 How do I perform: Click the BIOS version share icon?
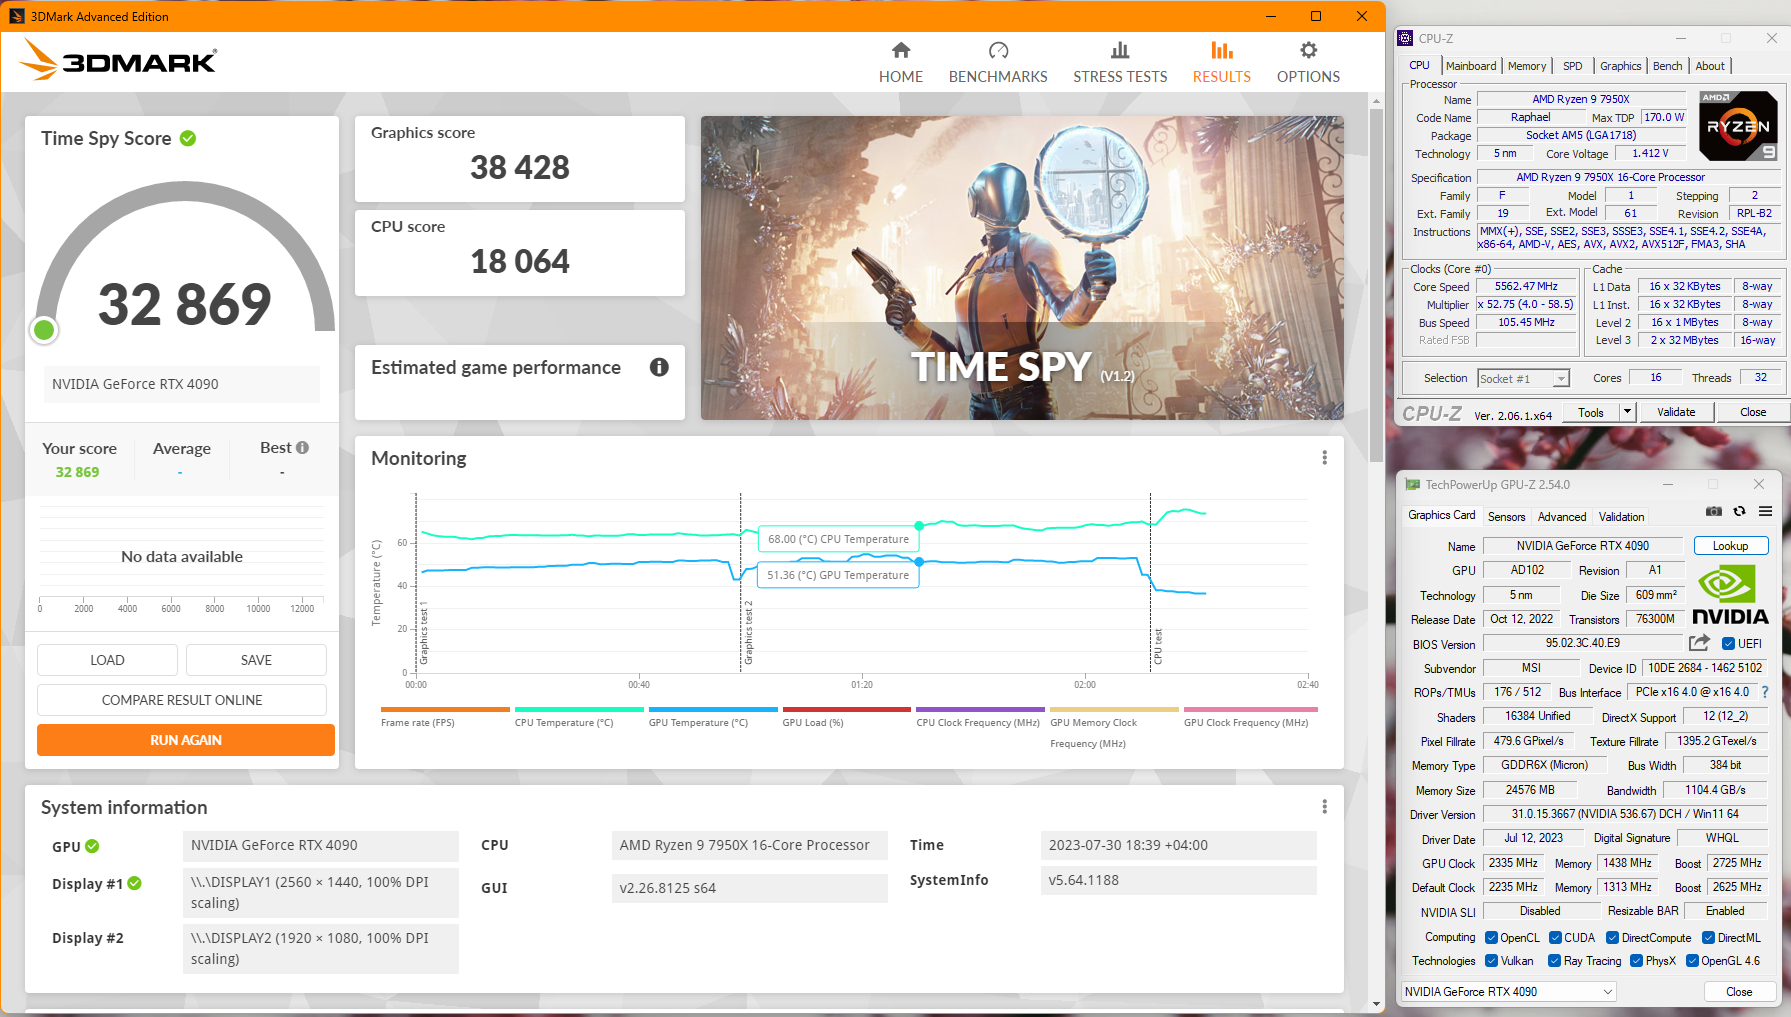(1698, 643)
